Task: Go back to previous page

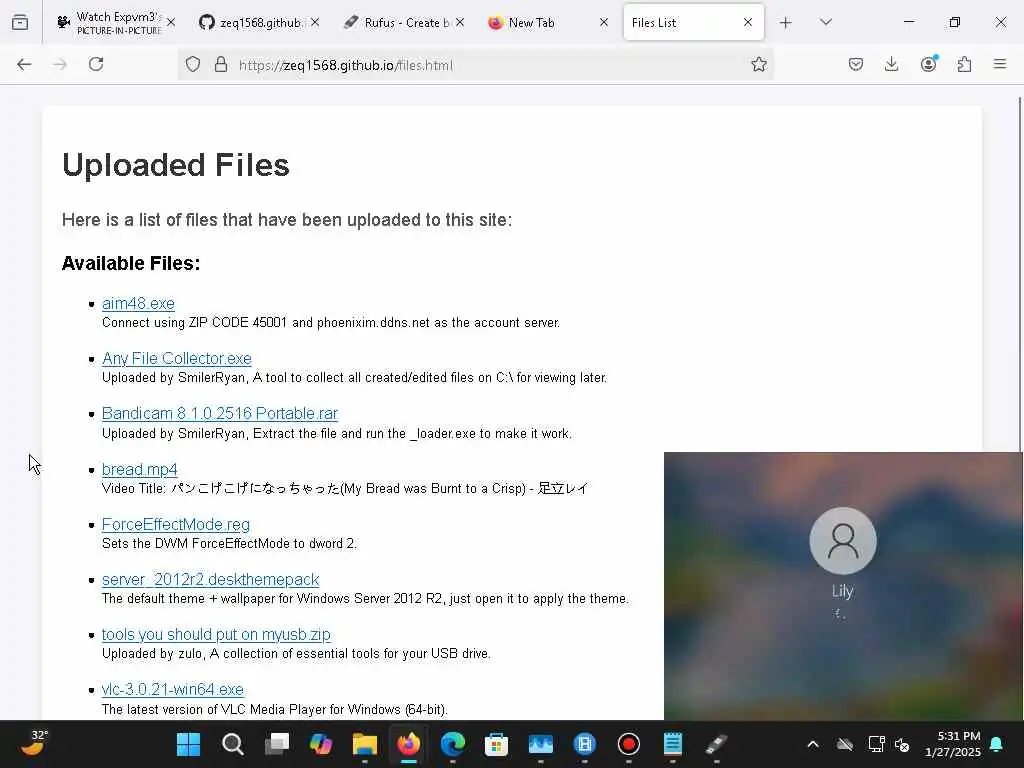Action: (x=24, y=64)
